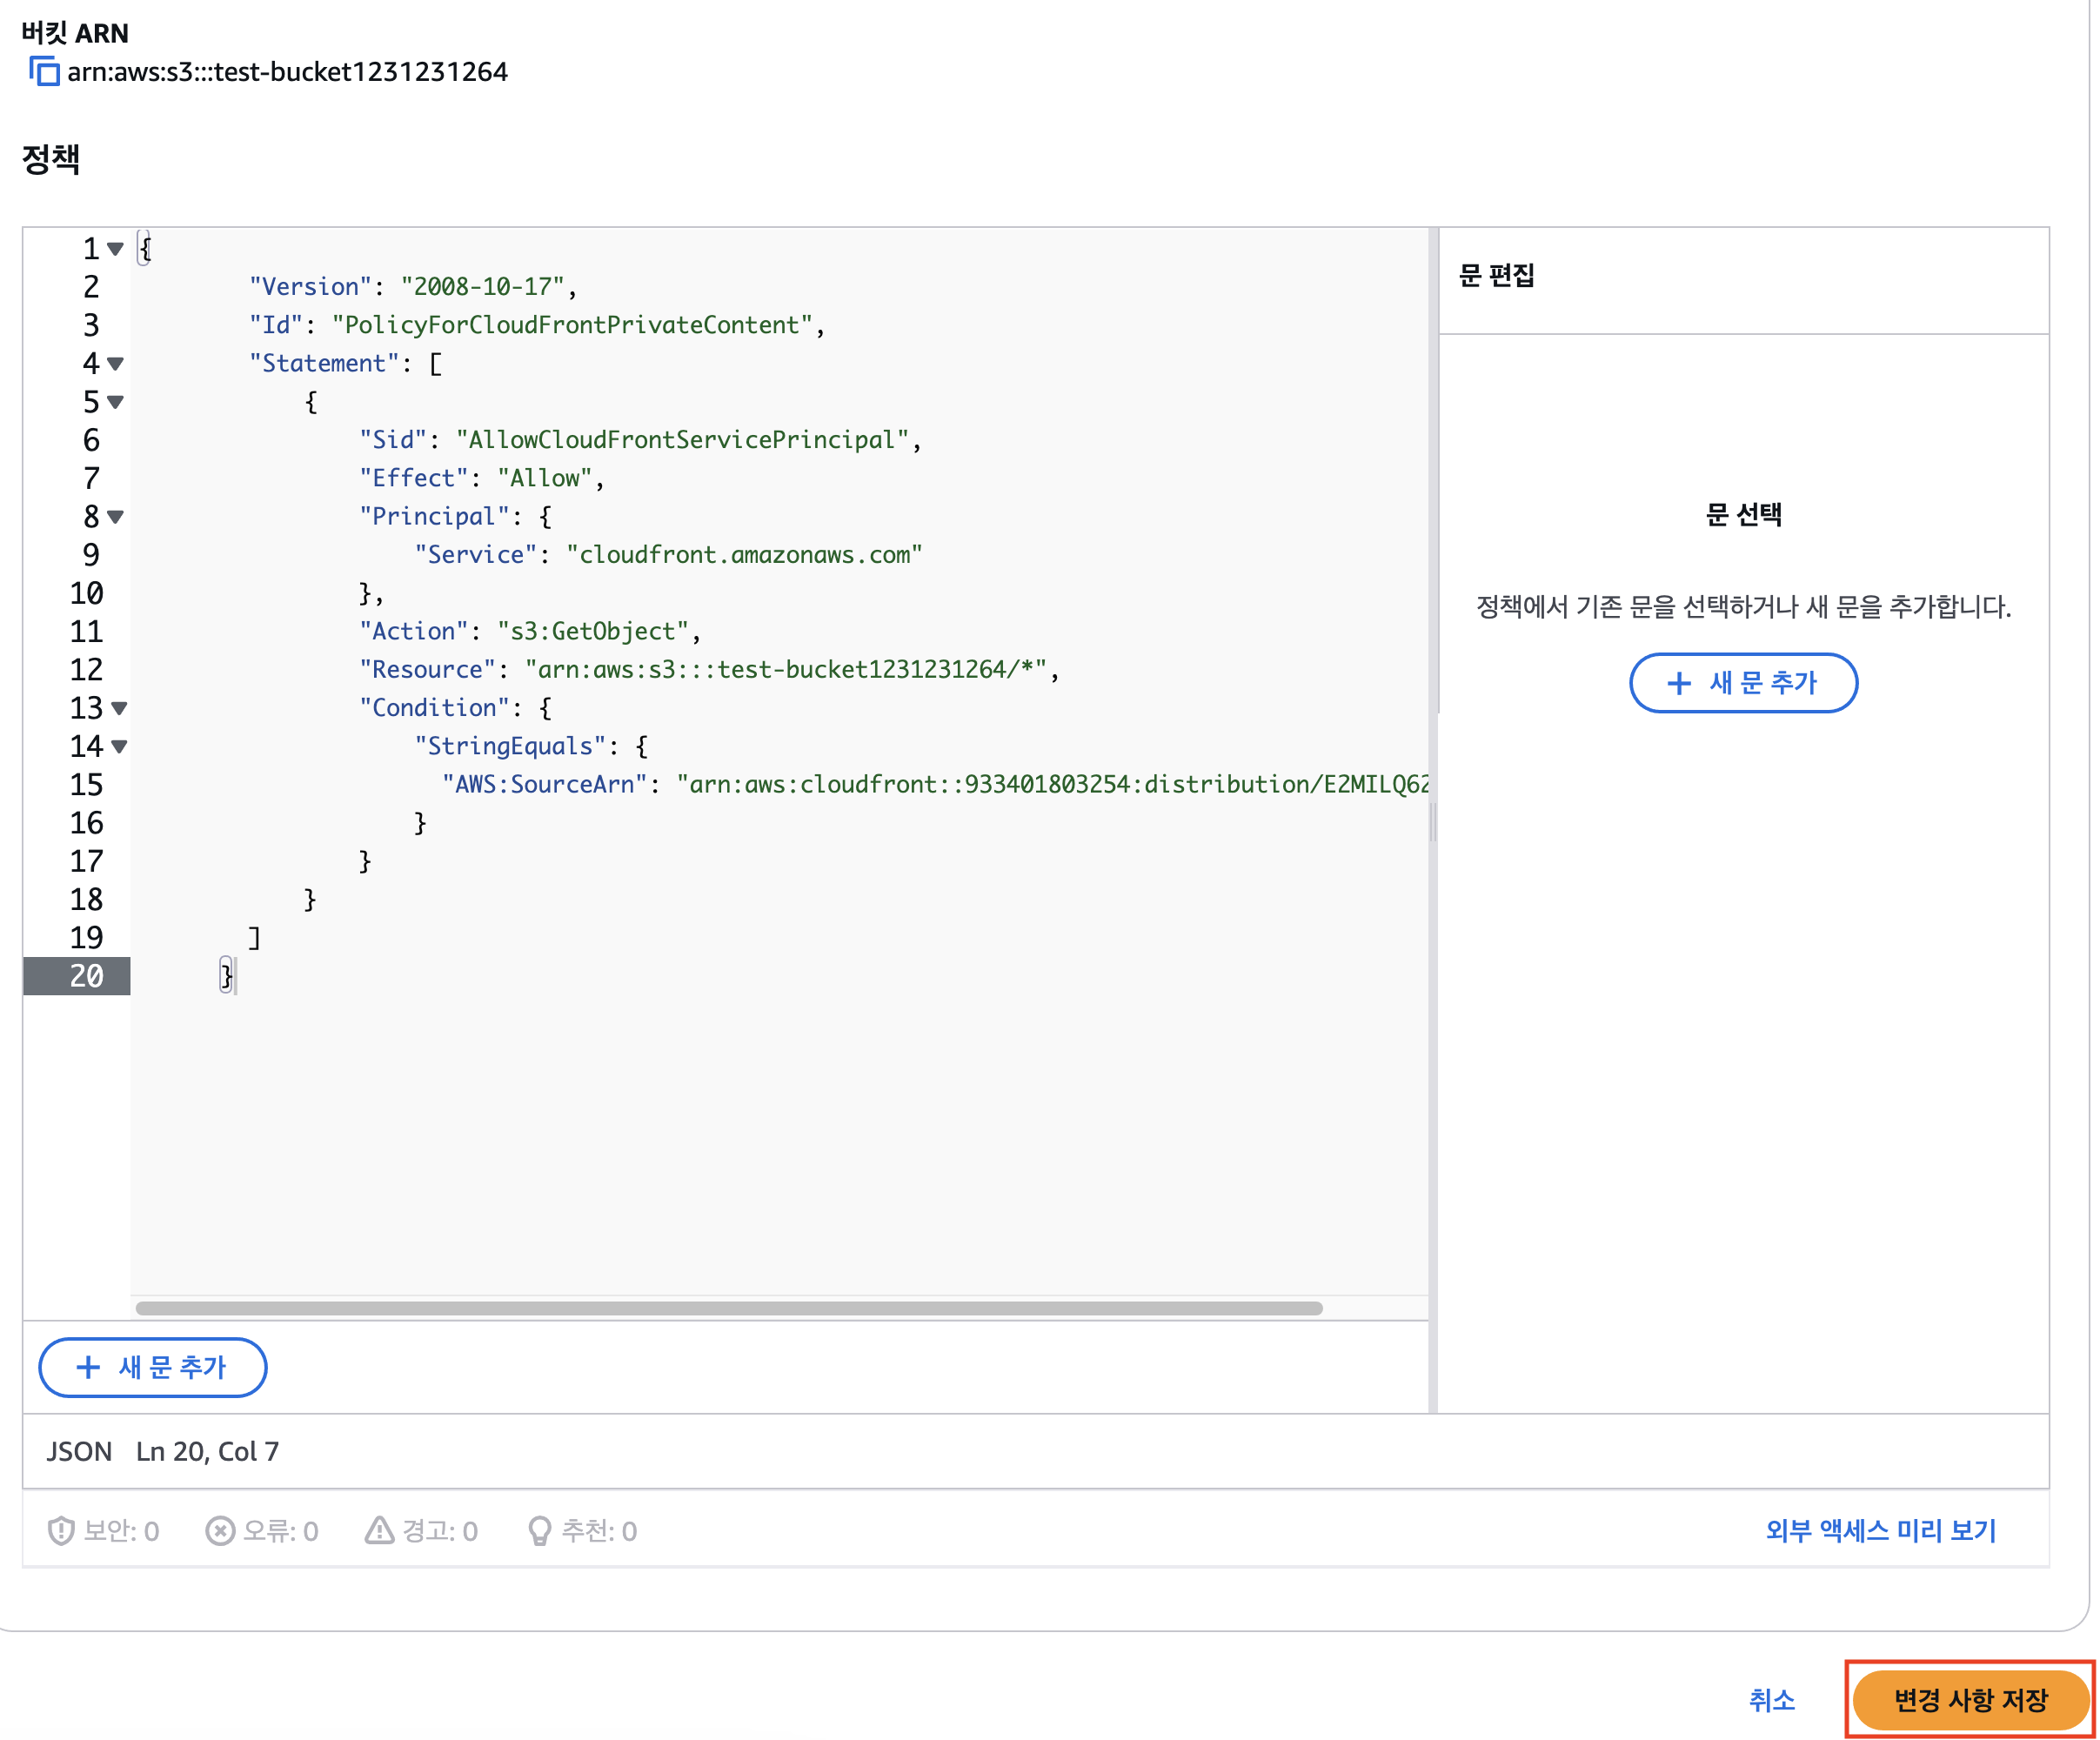Save policy with 변경 사항 저장 button
The height and width of the screenshot is (1740, 2100).
(1970, 1699)
